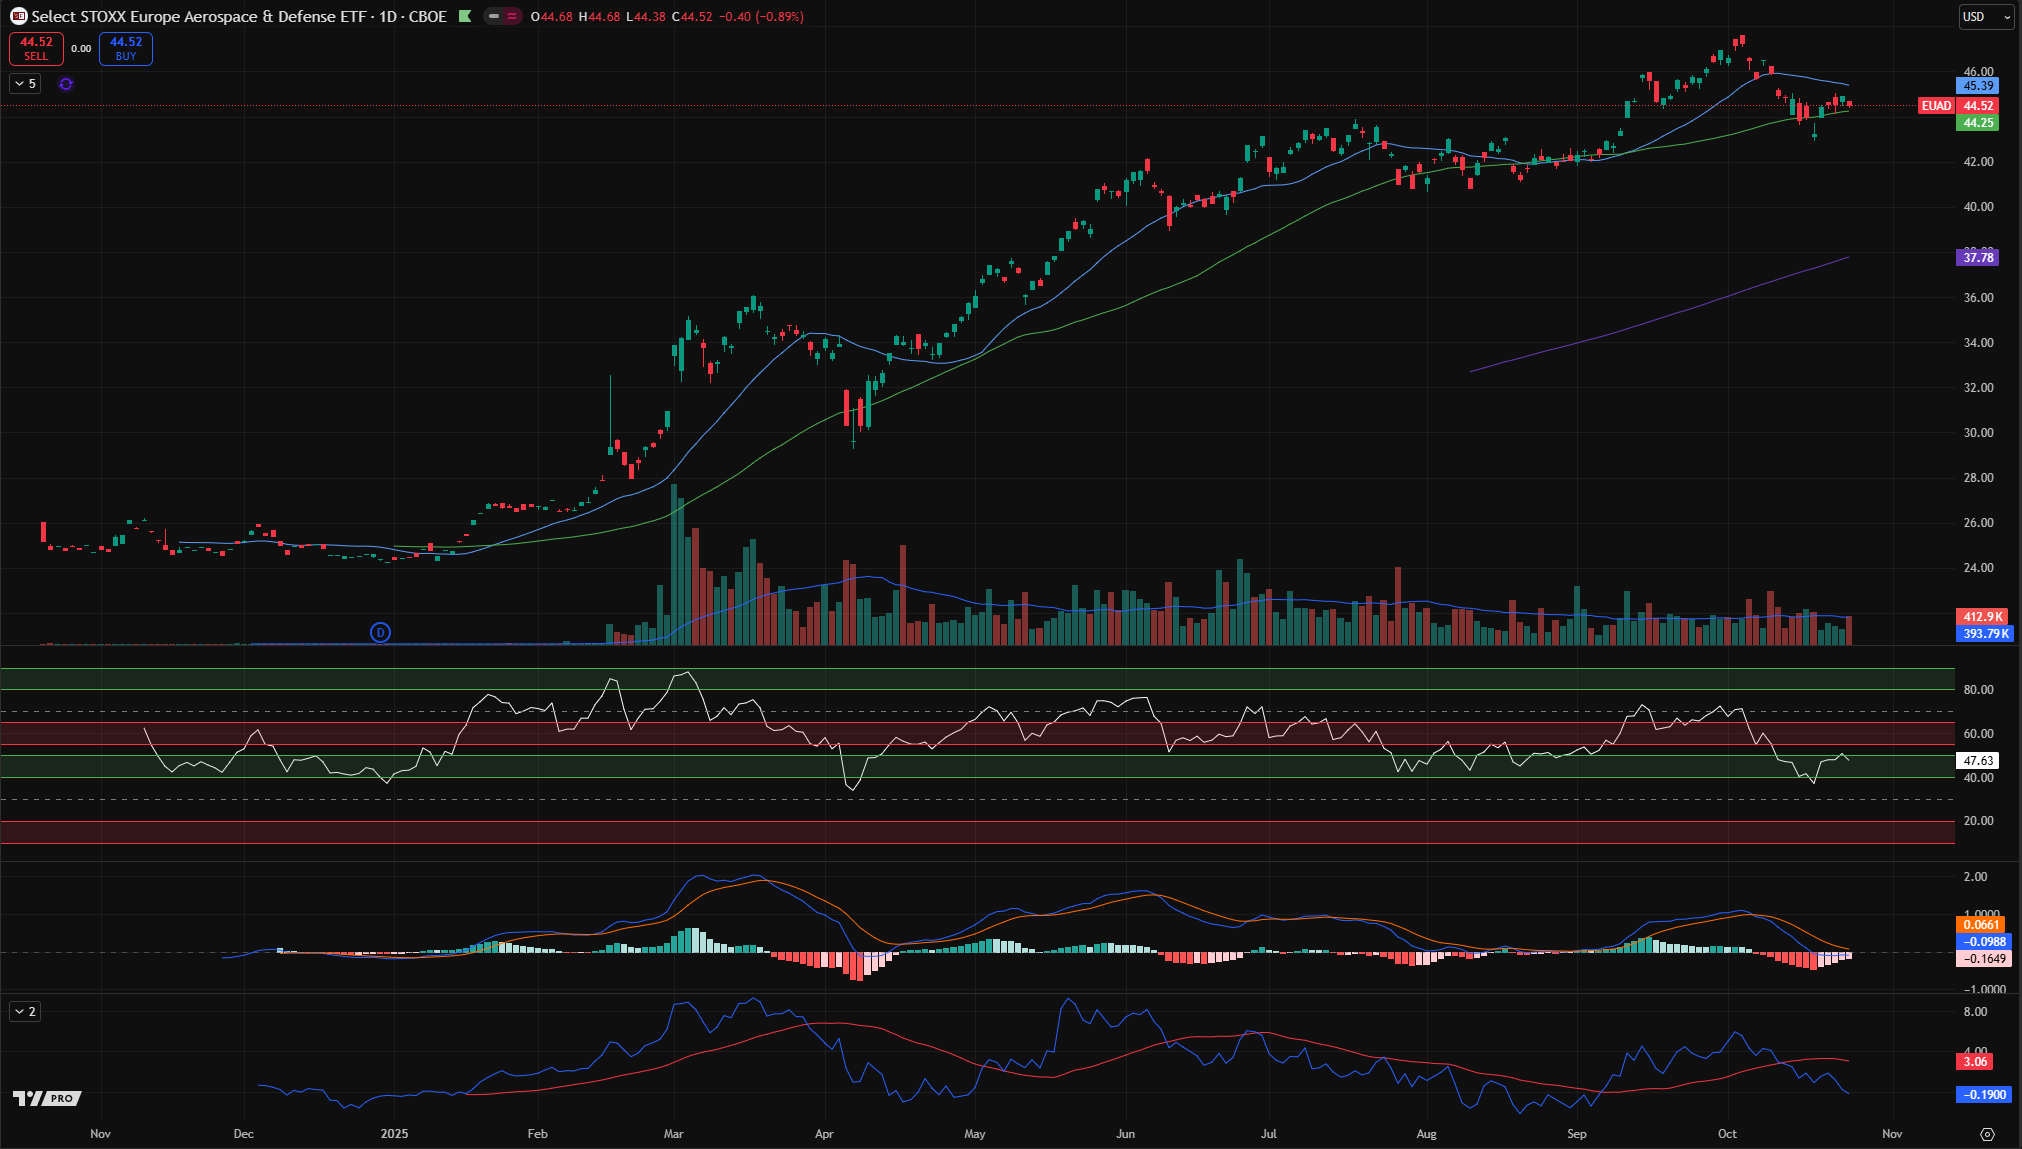Click the TradingView PRO logo
Image resolution: width=2022 pixels, height=1149 pixels.
[46, 1098]
